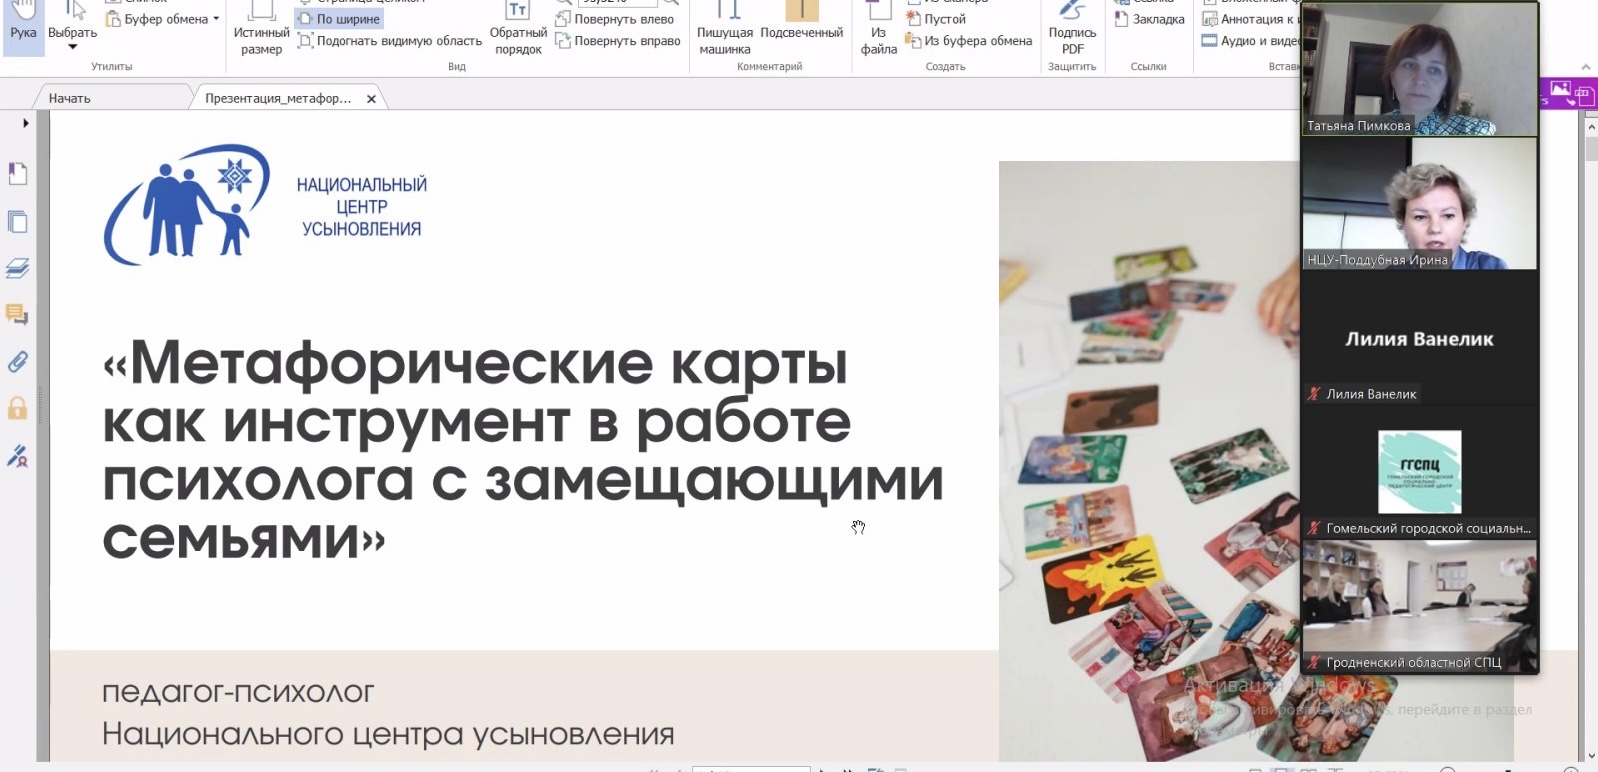1598x772 pixels.
Task: Close the Презентация_метафор tab
Action: pyautogui.click(x=371, y=99)
